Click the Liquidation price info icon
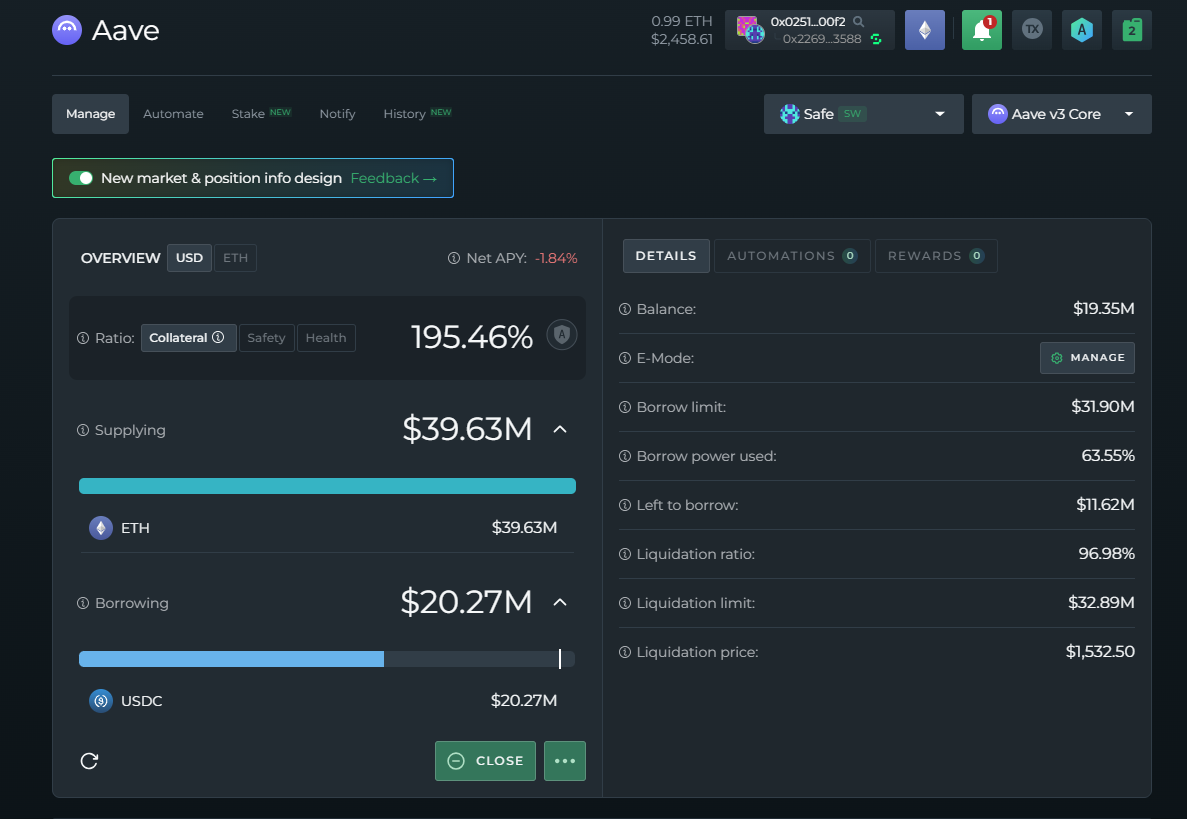The height and width of the screenshot is (819, 1187). tap(625, 652)
